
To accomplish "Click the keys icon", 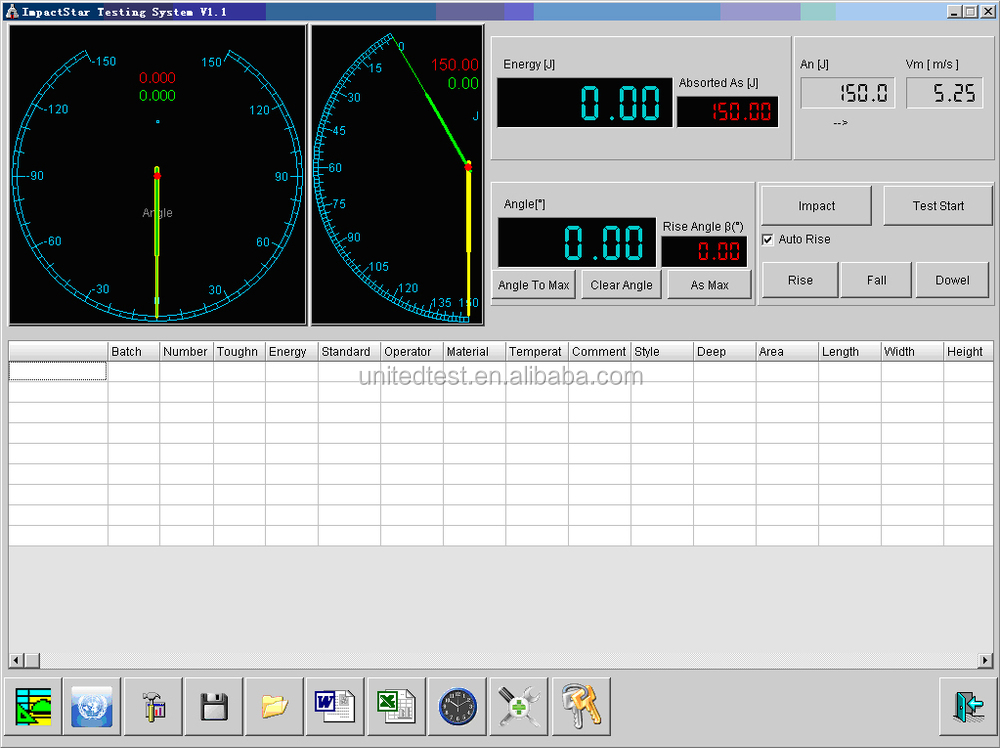I will click(580, 706).
